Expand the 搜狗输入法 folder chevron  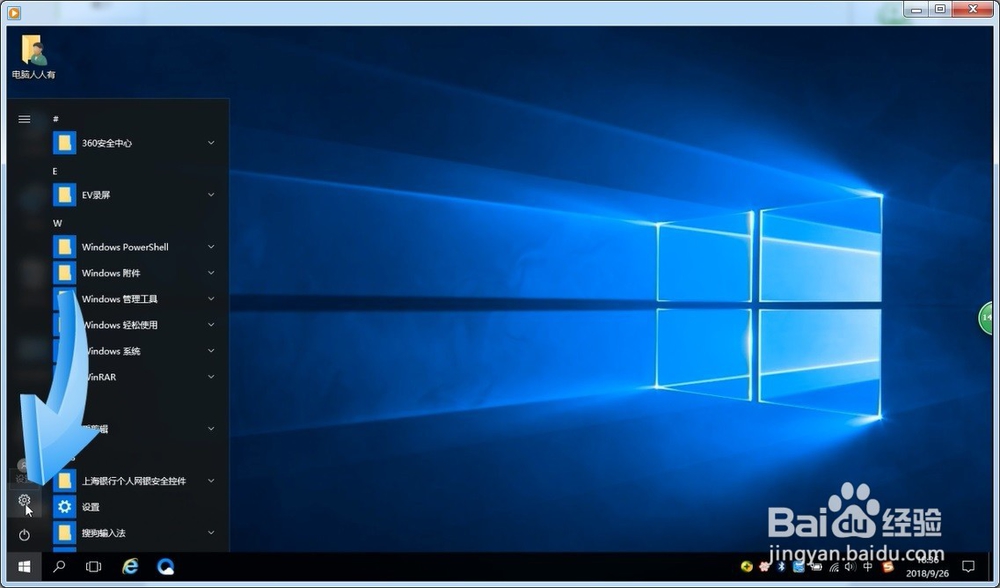click(211, 533)
